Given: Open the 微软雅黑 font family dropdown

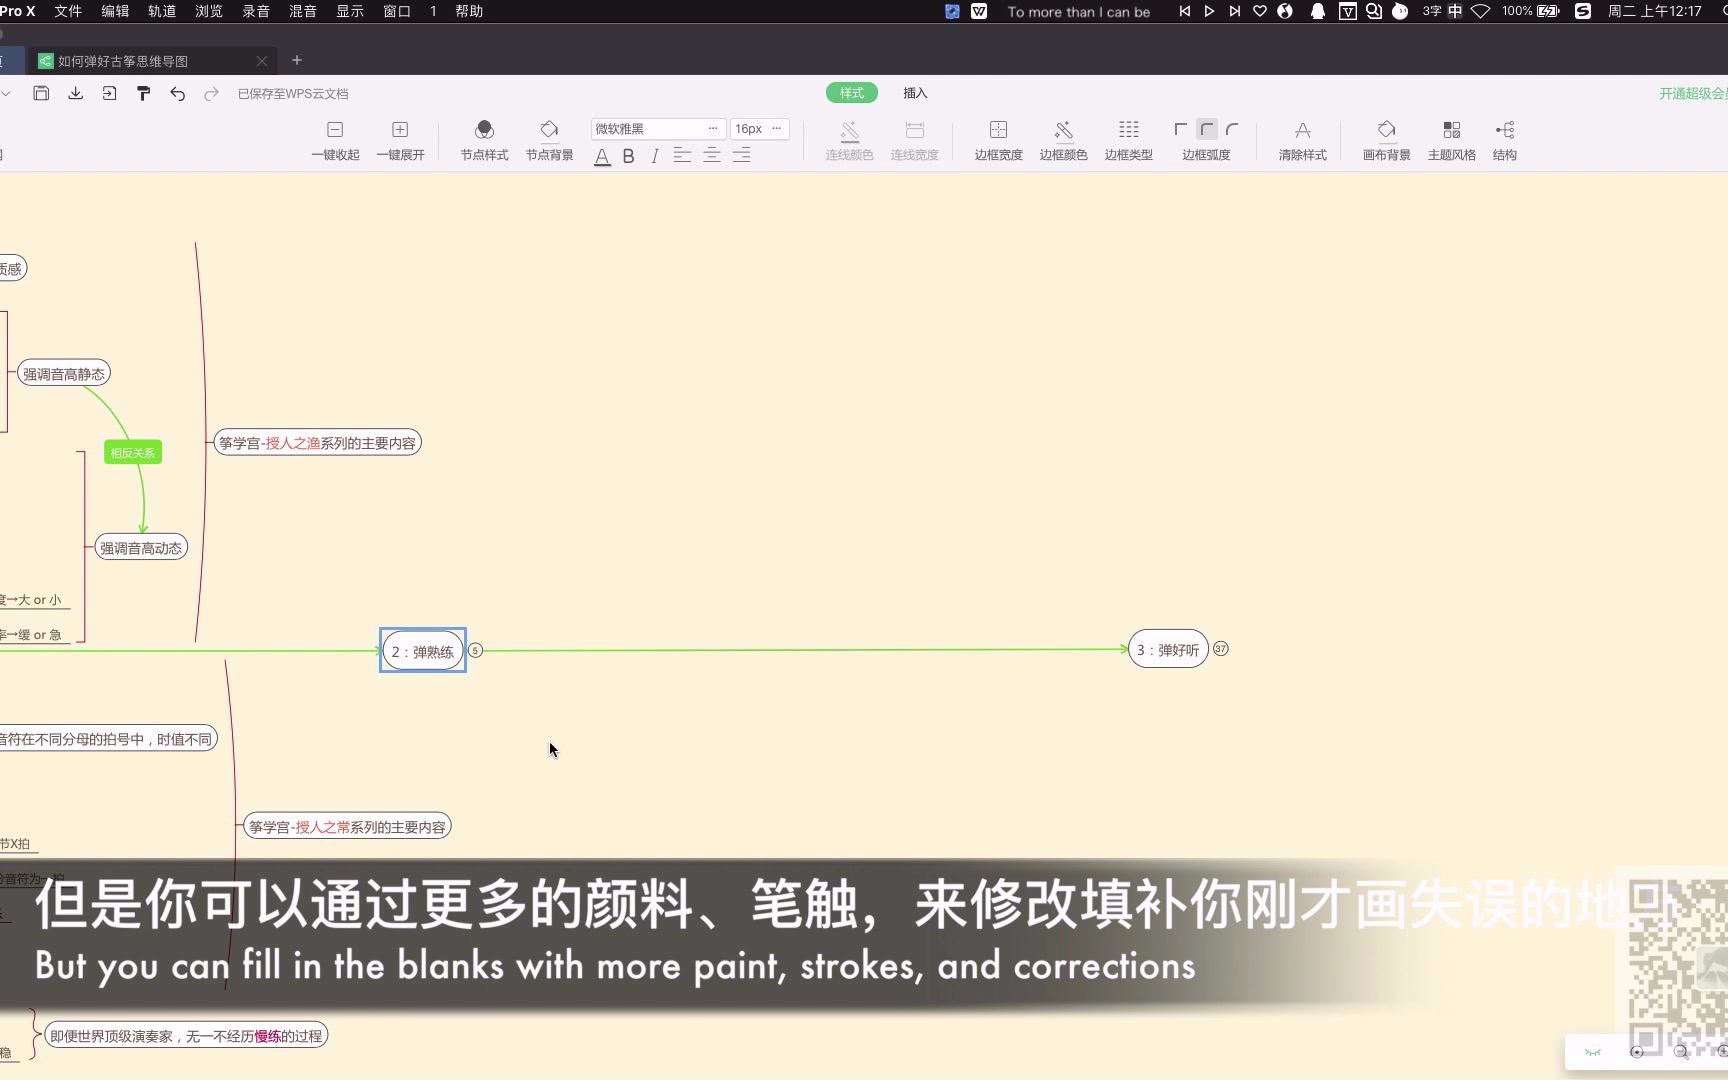Looking at the screenshot, I should [x=657, y=129].
